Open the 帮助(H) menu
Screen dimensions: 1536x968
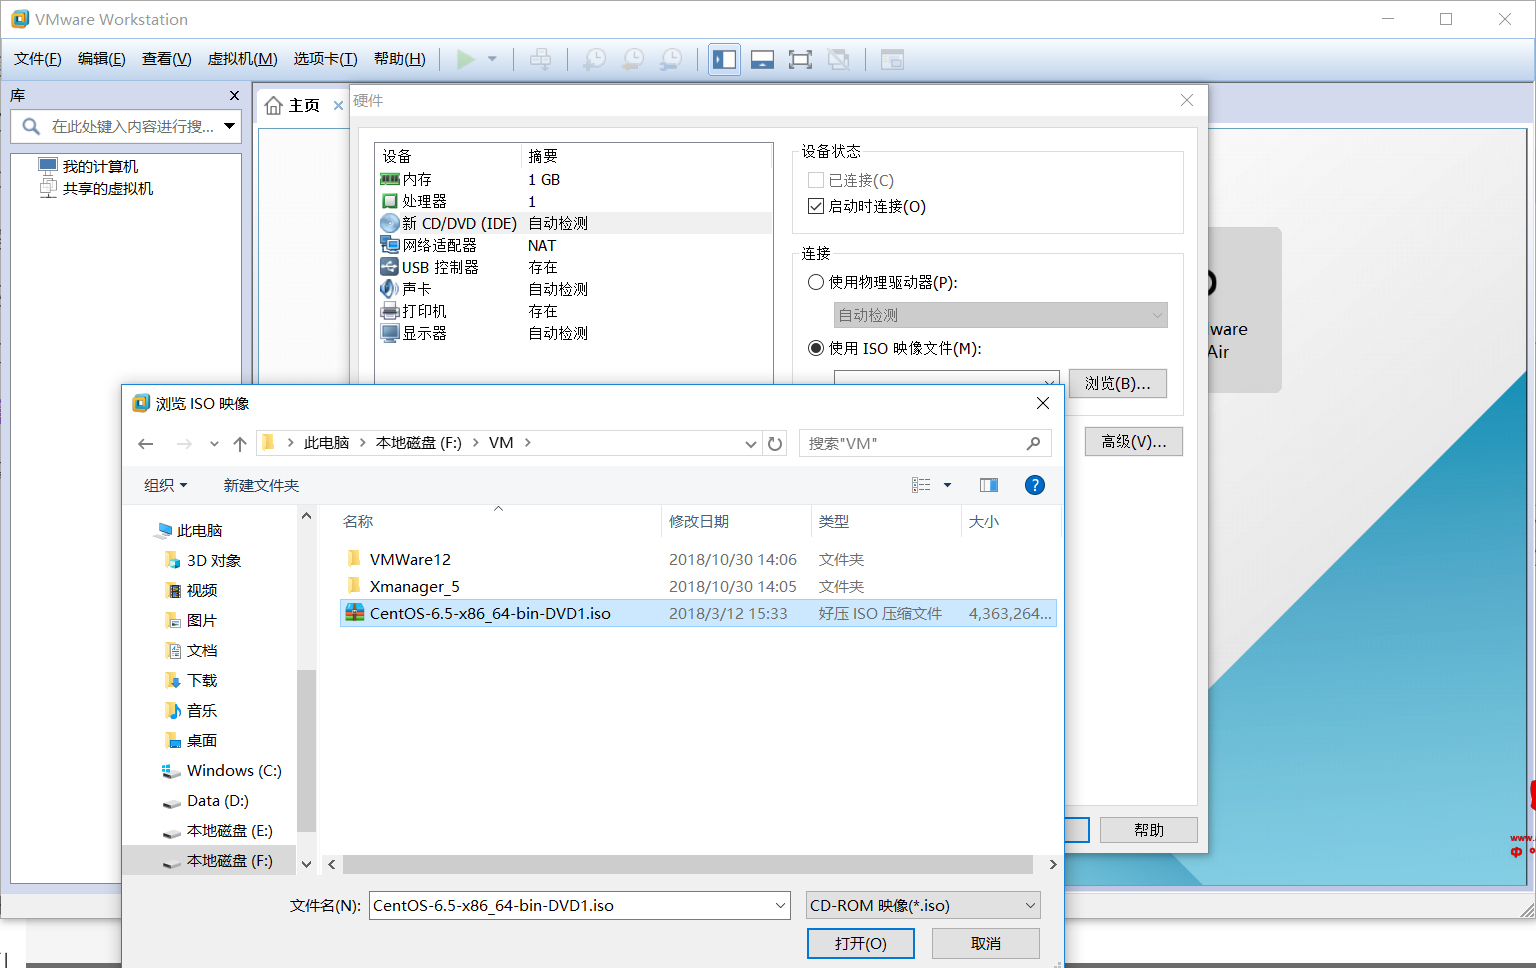pos(400,59)
